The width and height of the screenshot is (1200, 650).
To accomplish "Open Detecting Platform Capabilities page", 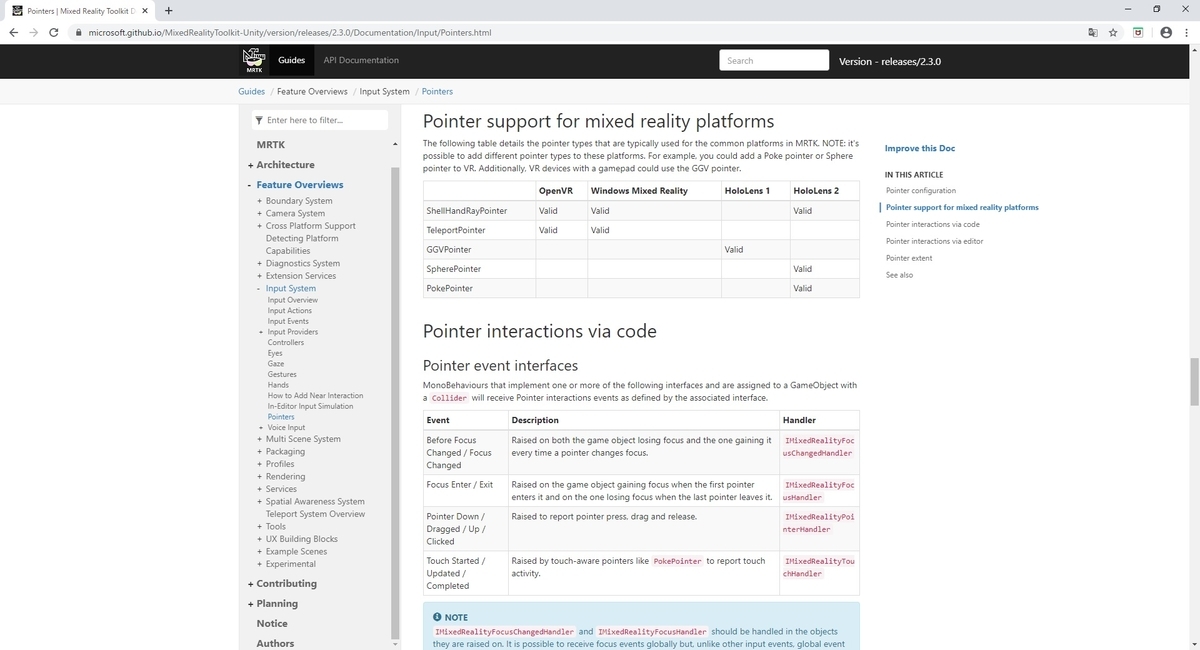I will click(302, 245).
